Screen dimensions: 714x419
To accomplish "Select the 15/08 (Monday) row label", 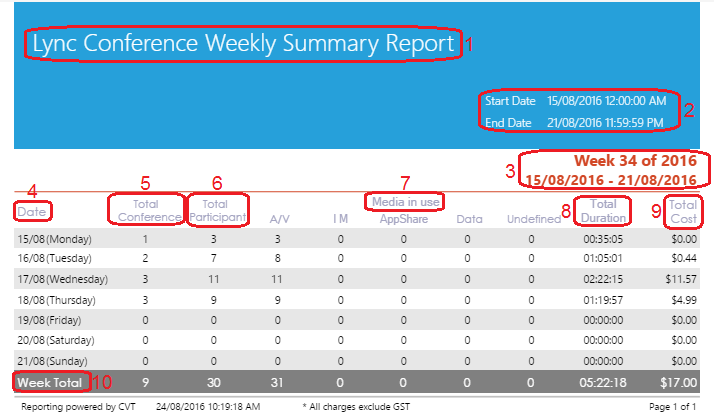I will [54, 239].
